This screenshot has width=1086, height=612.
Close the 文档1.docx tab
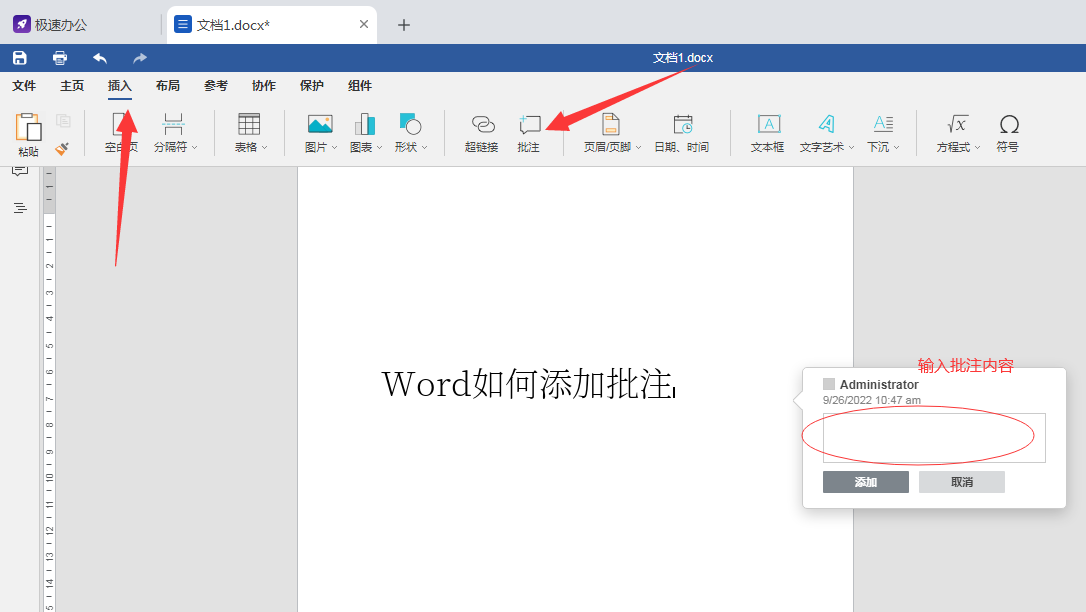click(x=364, y=24)
